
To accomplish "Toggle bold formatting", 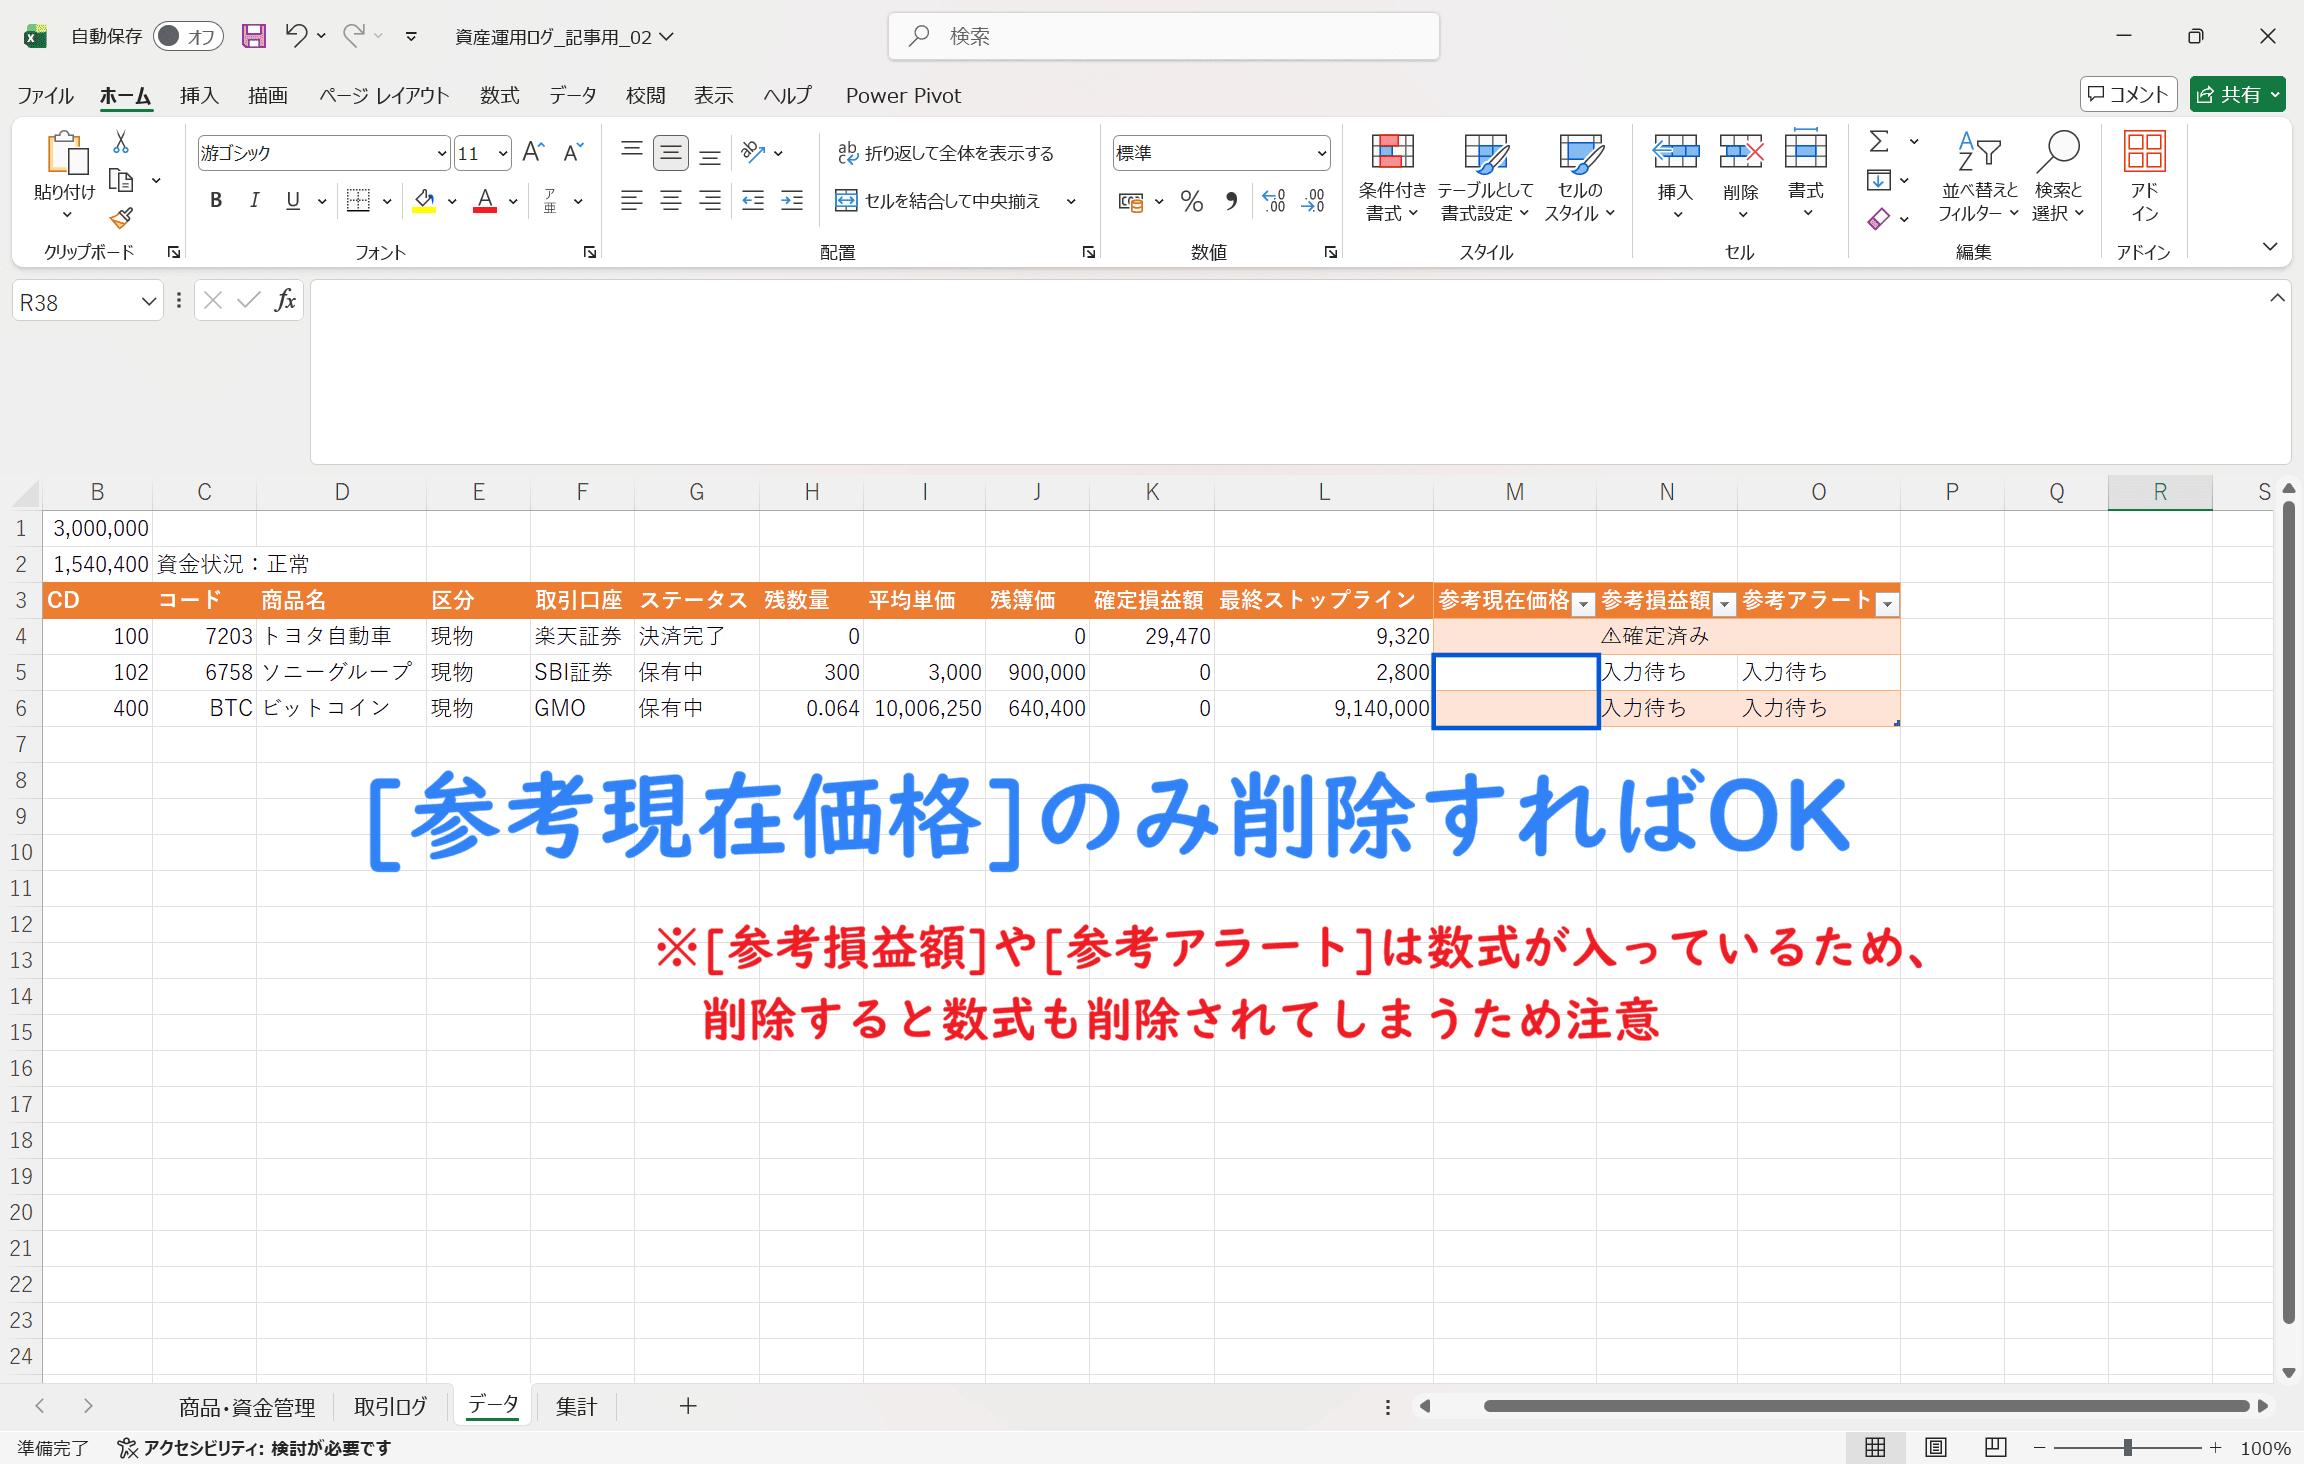I will pyautogui.click(x=215, y=202).
